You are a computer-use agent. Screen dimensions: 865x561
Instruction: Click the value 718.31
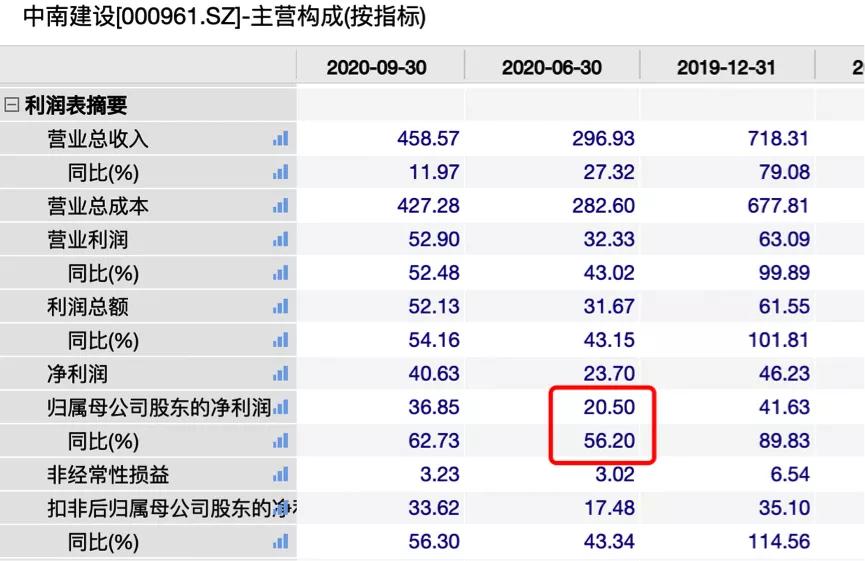point(778,138)
